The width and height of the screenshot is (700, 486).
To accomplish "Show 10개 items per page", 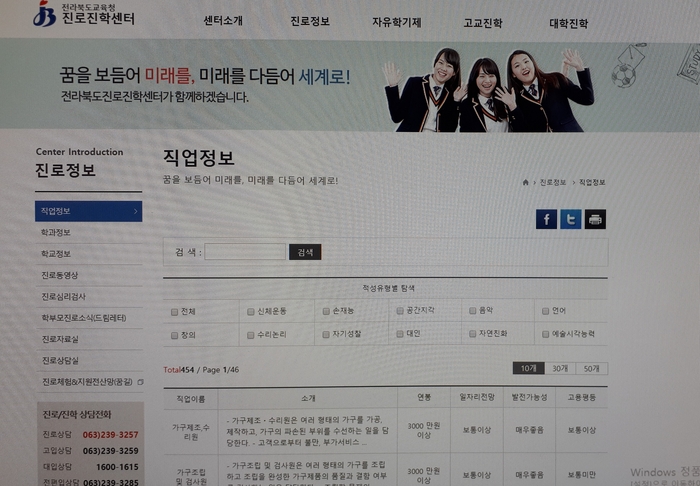I will pyautogui.click(x=529, y=368).
